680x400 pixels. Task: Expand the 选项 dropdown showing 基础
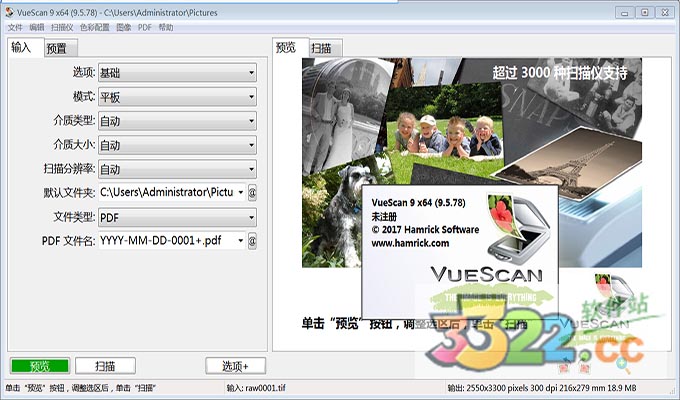click(x=177, y=72)
